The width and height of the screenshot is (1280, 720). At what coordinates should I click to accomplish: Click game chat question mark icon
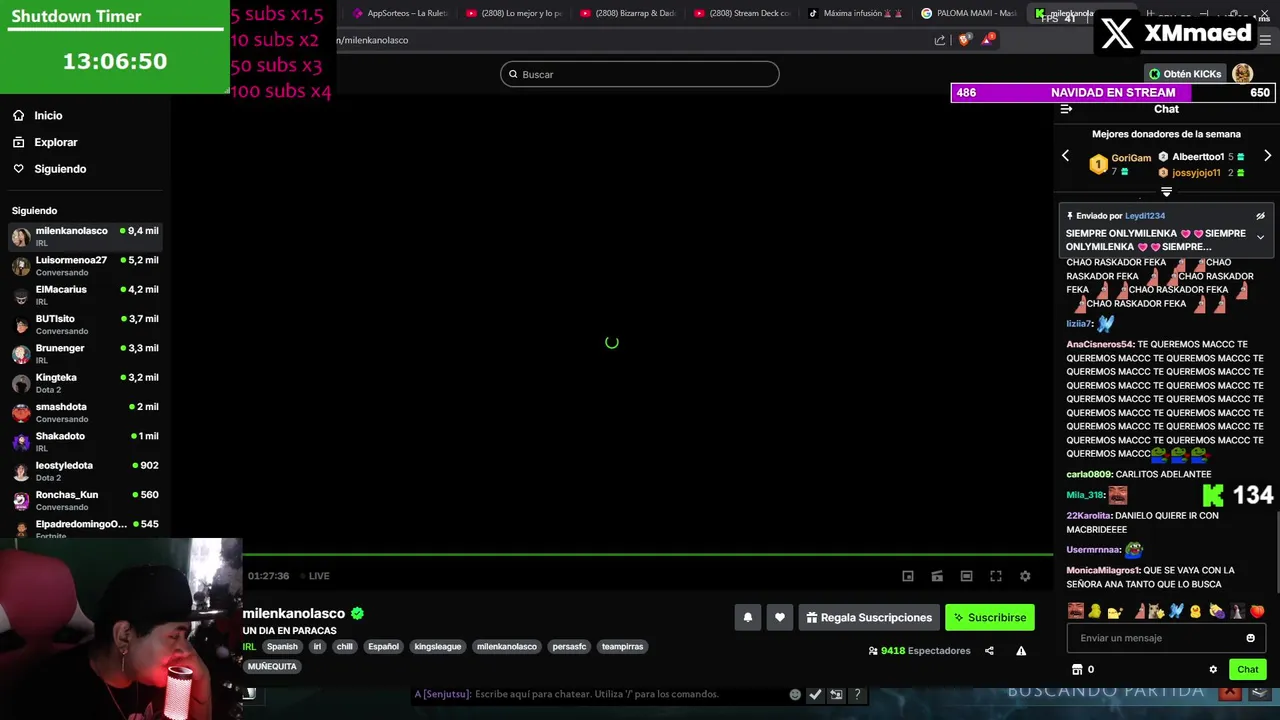coord(857,694)
